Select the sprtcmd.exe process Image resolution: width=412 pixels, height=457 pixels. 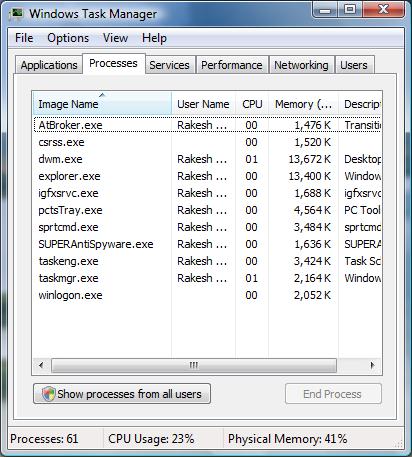tap(207, 227)
